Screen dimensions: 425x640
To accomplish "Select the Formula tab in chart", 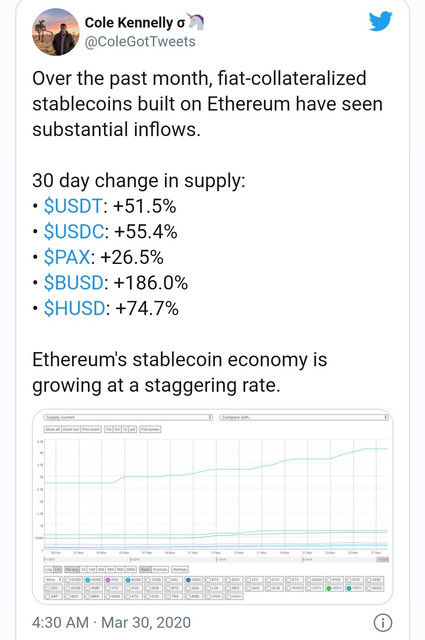I will (x=160, y=569).
